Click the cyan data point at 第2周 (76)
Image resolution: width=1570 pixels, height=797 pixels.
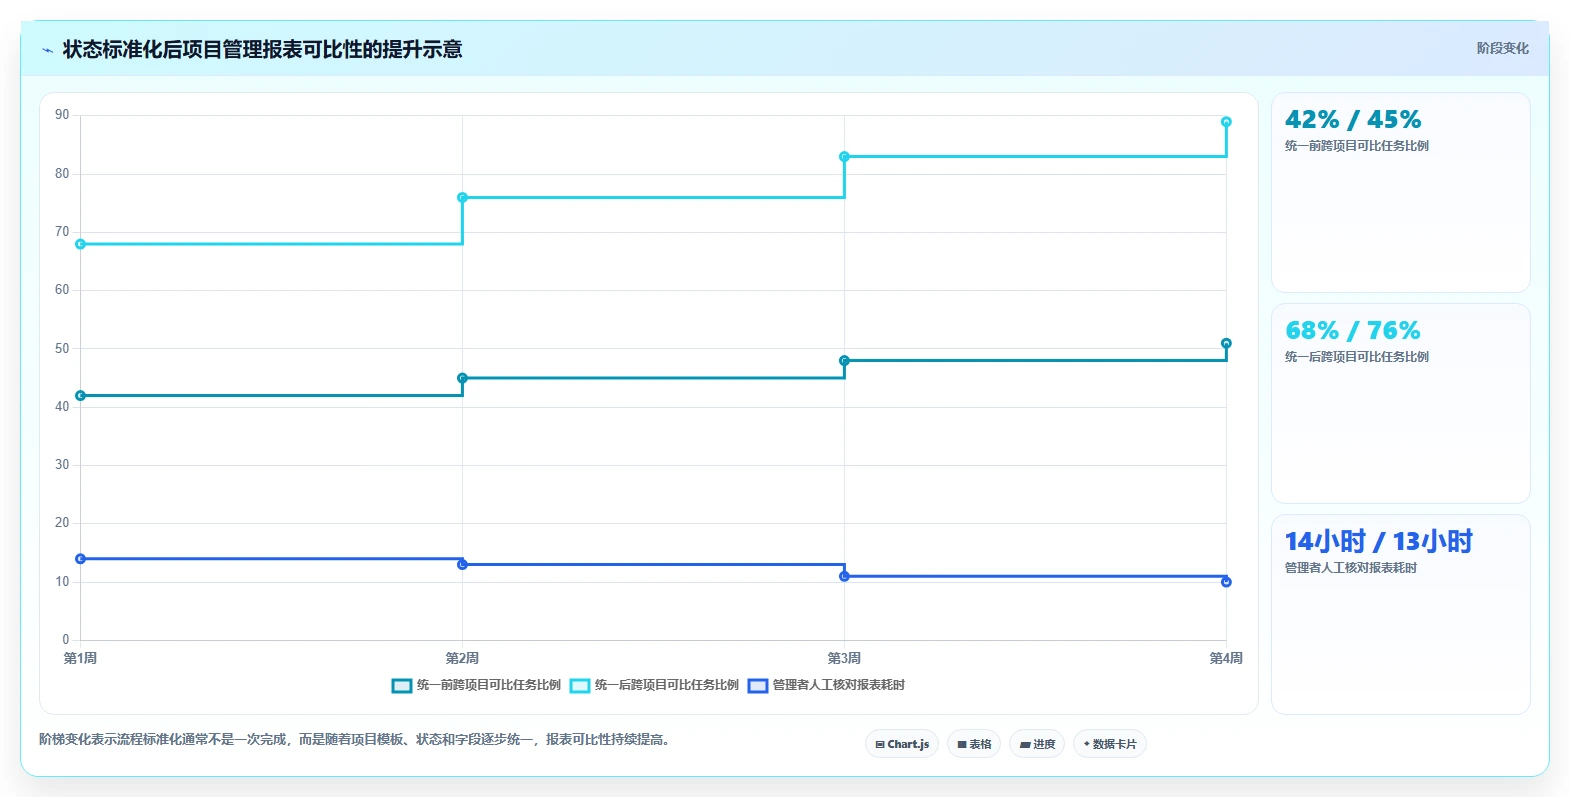462,198
